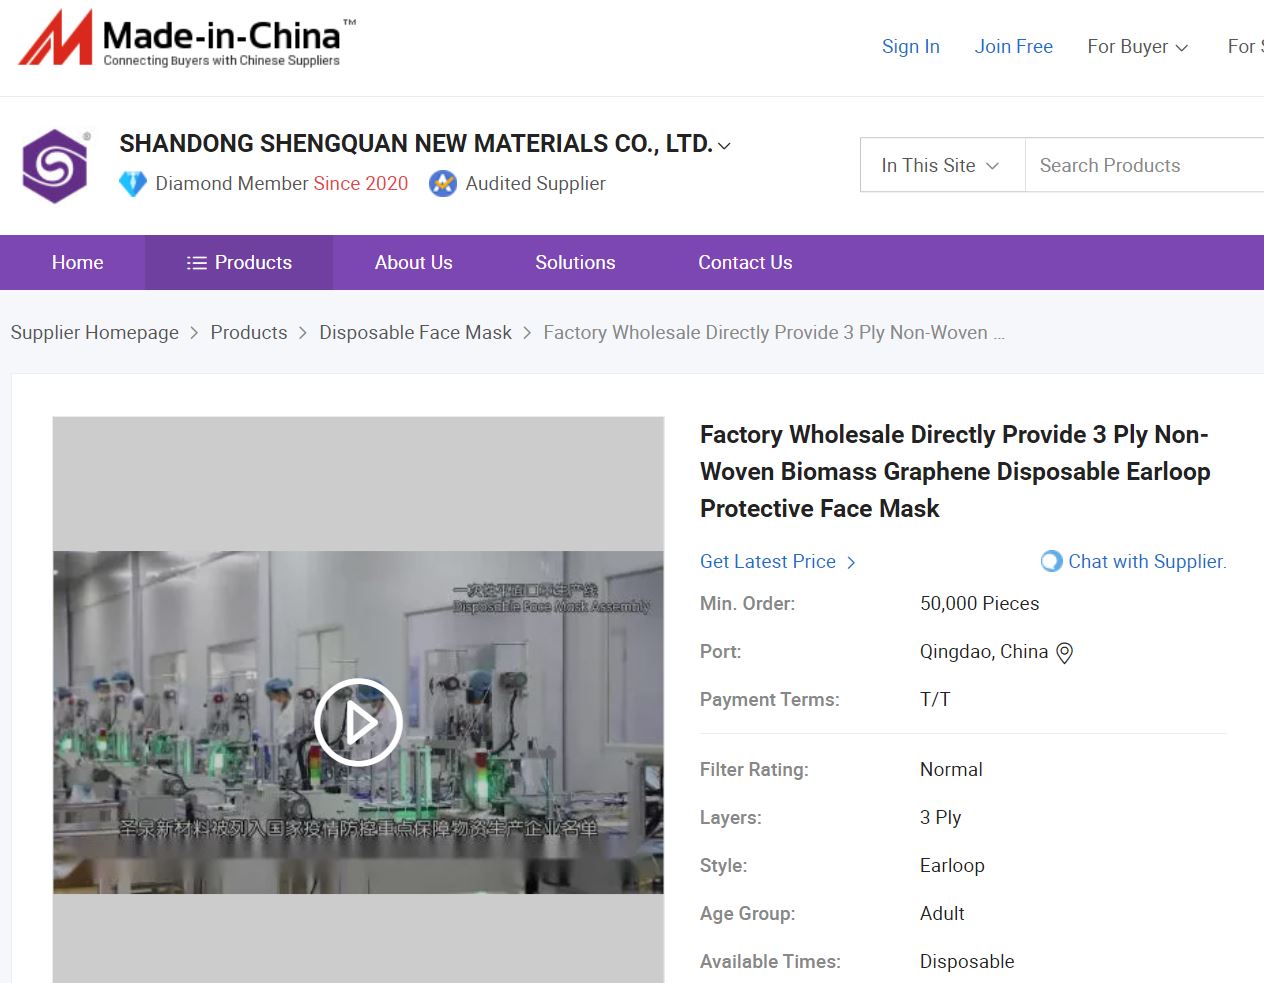This screenshot has height=983, width=1264.
Task: Go to the Home tab
Action: coord(77,262)
